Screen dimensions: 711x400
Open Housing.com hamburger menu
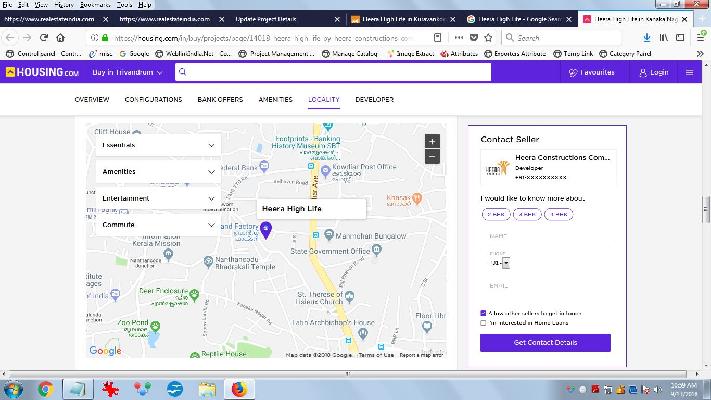689,73
